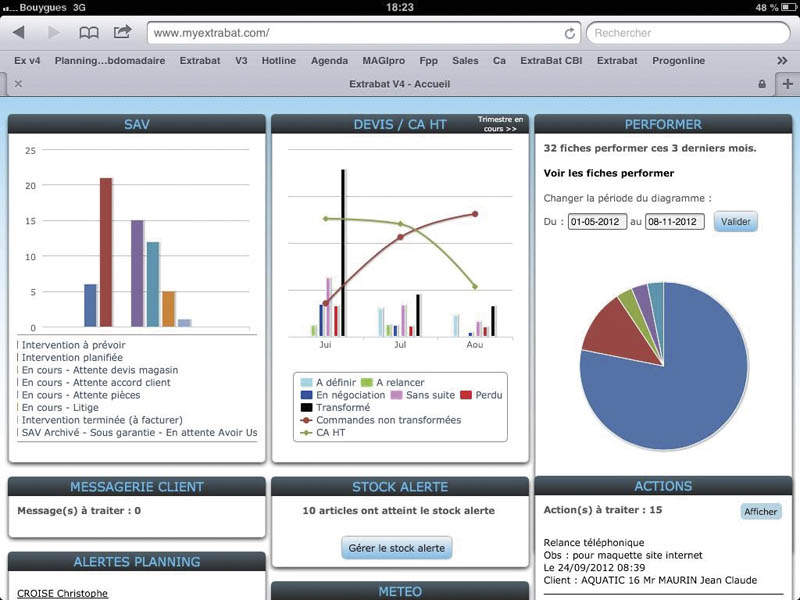Select the start date field 01-05-2012

point(597,222)
